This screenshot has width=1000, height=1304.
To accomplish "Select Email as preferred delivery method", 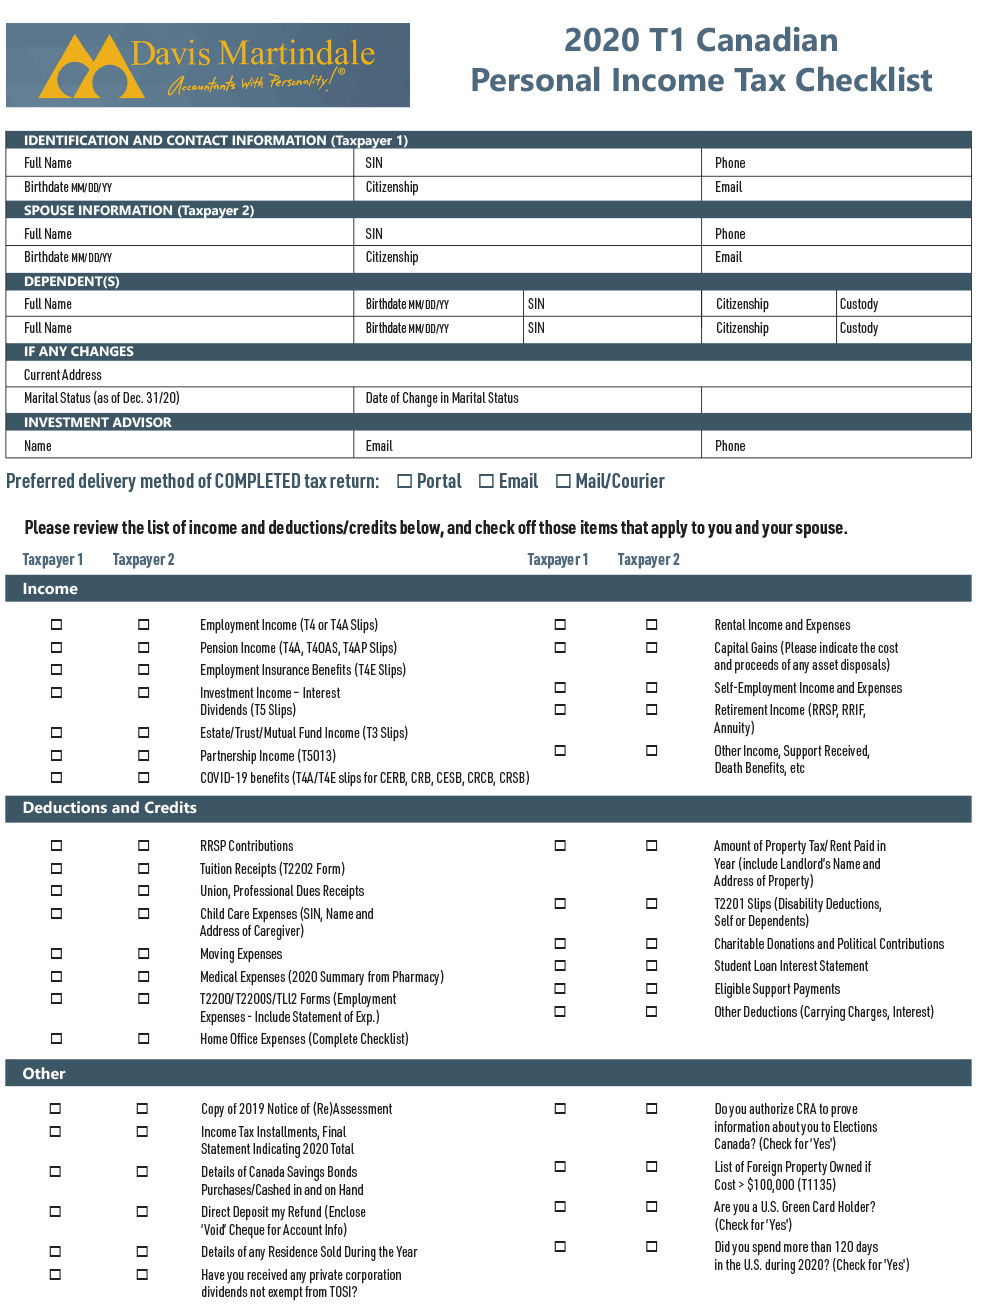I will [x=486, y=481].
